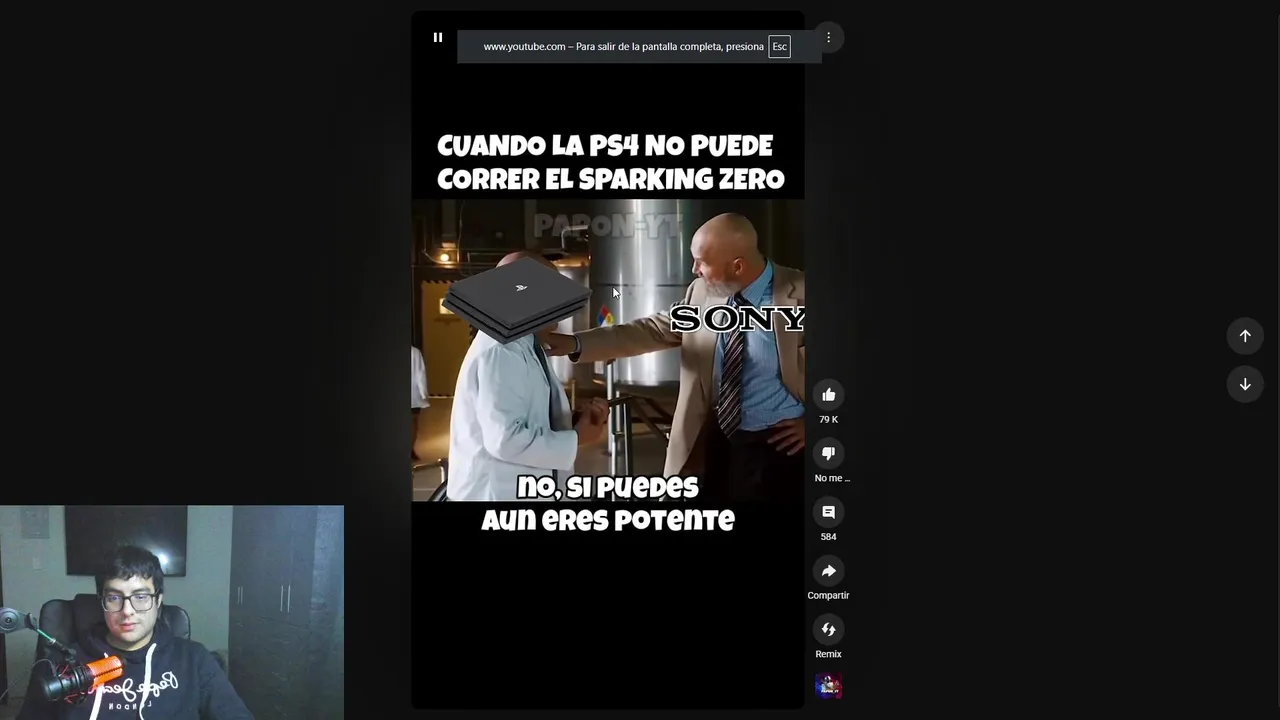The height and width of the screenshot is (720, 1280).
Task: Open the audio source thumbnail below Remix
Action: 828,686
